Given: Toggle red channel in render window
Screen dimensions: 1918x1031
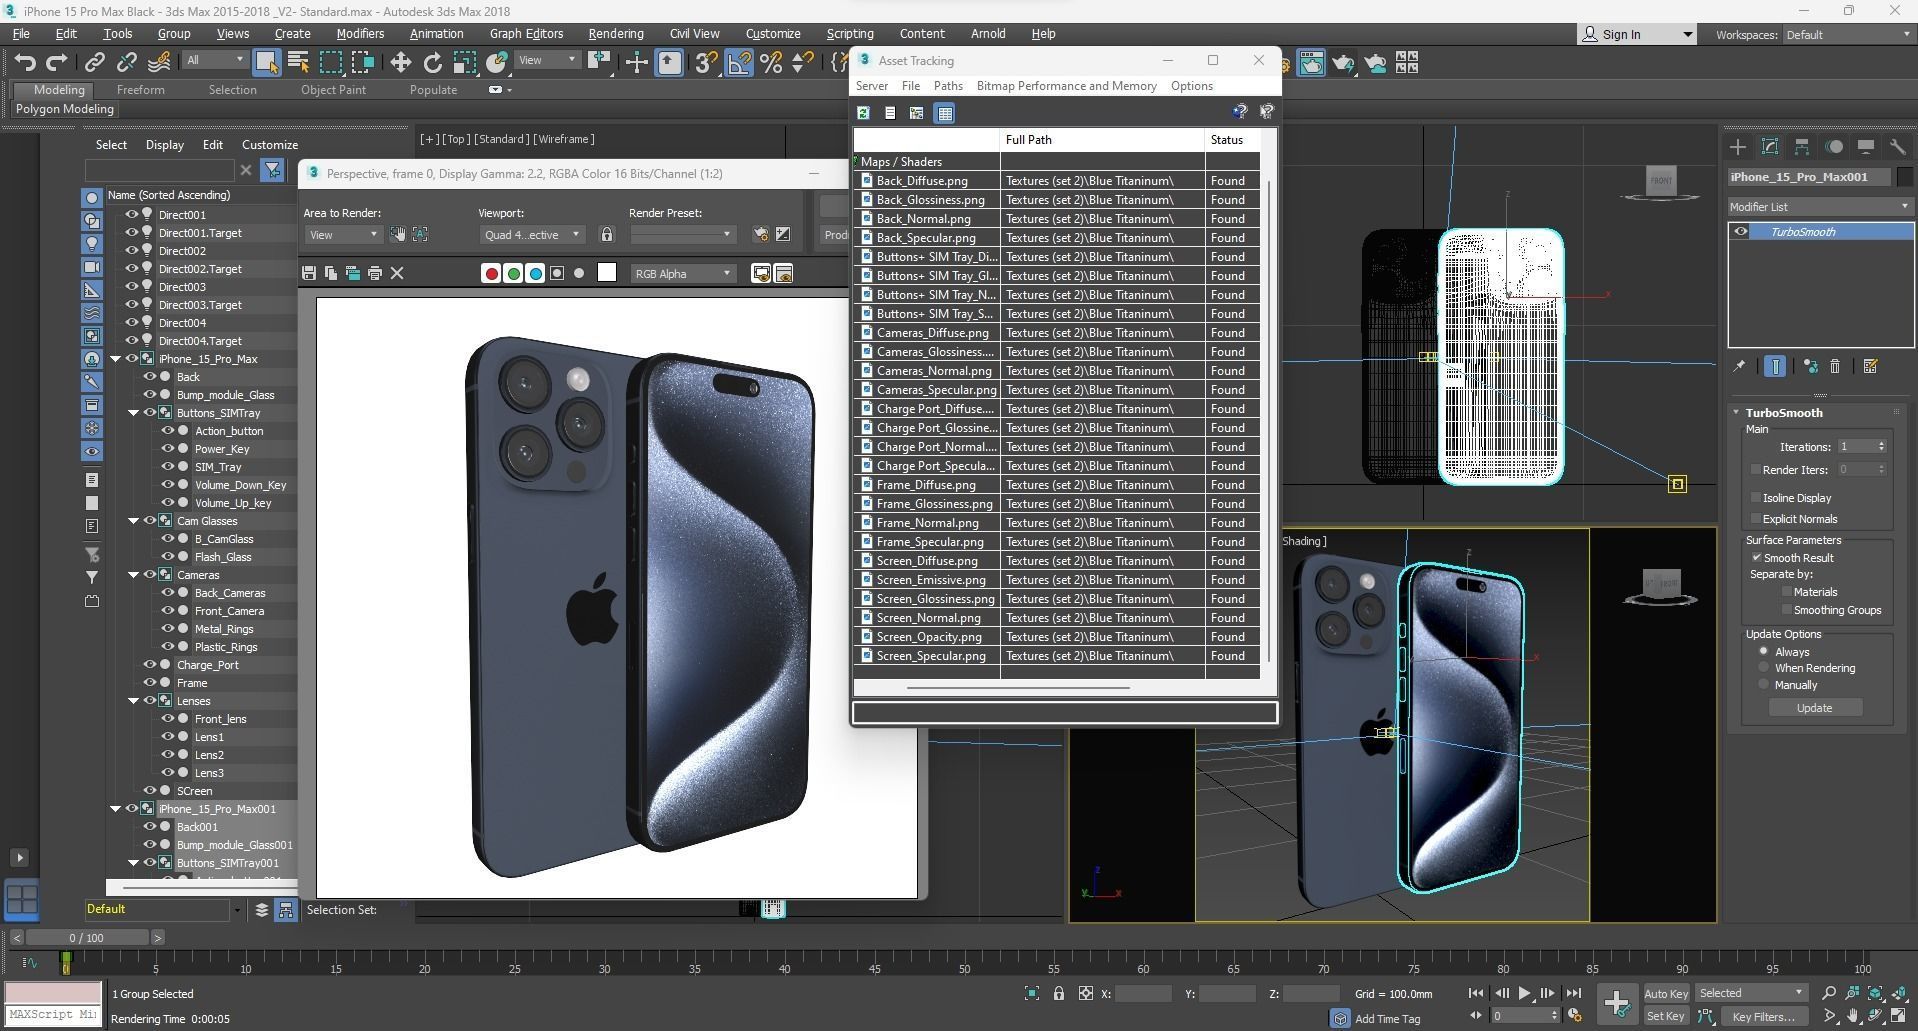Looking at the screenshot, I should (491, 273).
